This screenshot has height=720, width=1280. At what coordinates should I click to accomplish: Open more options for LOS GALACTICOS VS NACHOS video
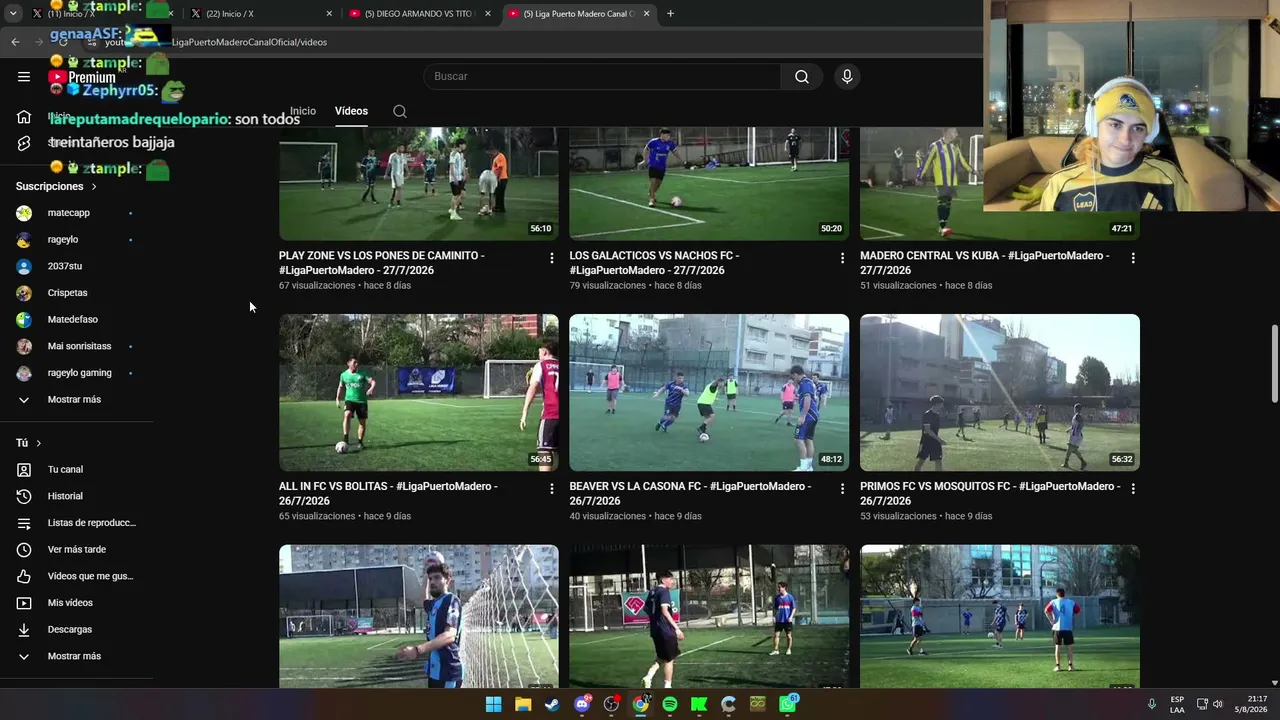842,258
